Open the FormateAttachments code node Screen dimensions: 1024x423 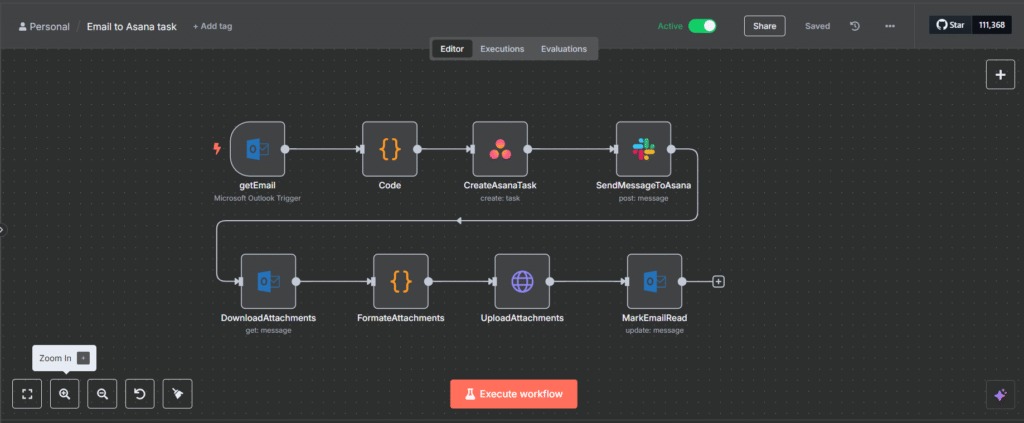coord(400,281)
